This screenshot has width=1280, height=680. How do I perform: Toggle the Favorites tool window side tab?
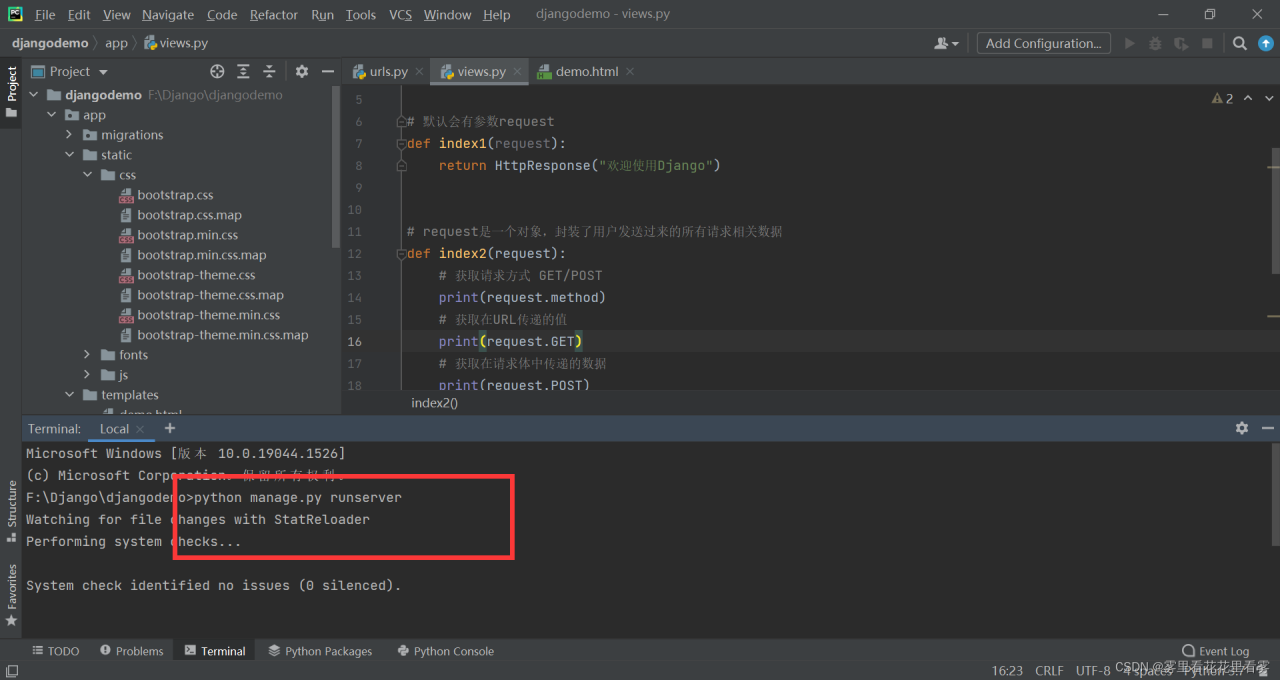pyautogui.click(x=11, y=595)
